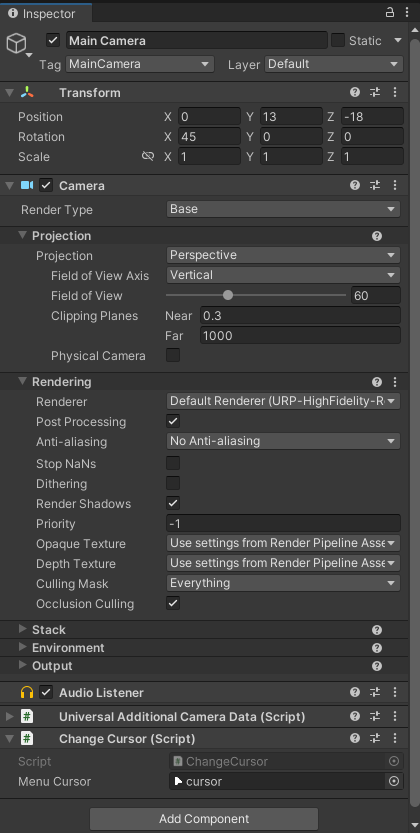Enable Dithering checkbox
Screen dimensions: 420x833
coord(173,483)
